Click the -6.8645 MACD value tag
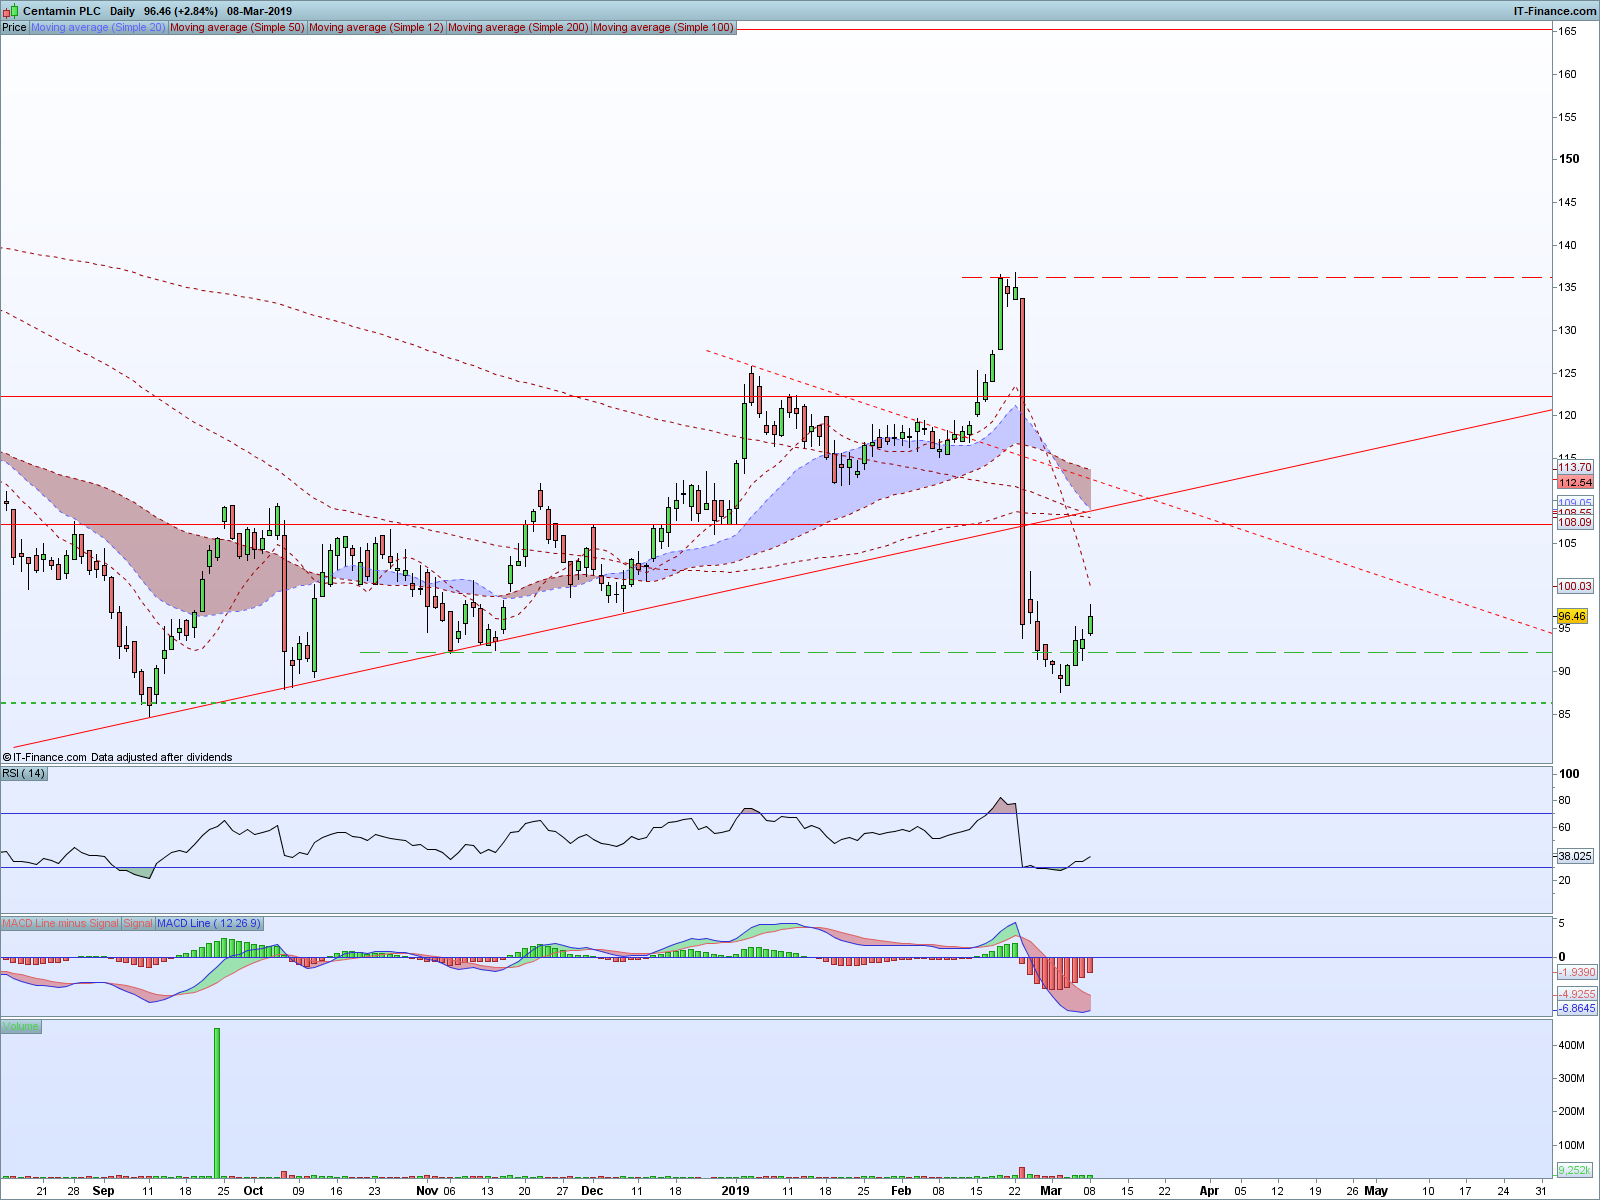 point(1577,1008)
